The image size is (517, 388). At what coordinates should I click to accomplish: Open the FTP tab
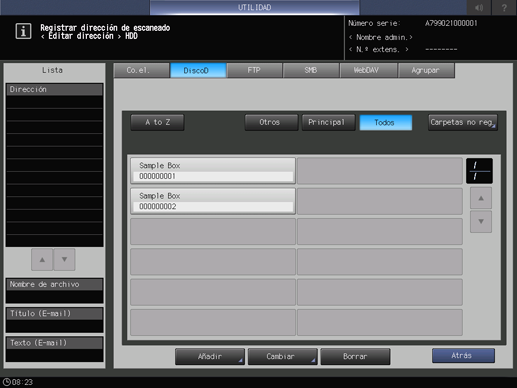[x=254, y=70]
